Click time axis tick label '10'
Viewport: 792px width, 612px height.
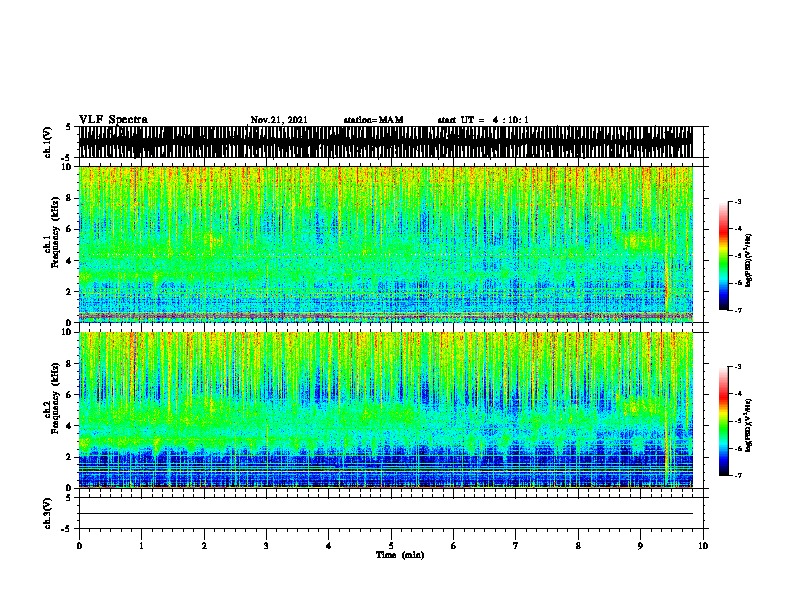(703, 545)
